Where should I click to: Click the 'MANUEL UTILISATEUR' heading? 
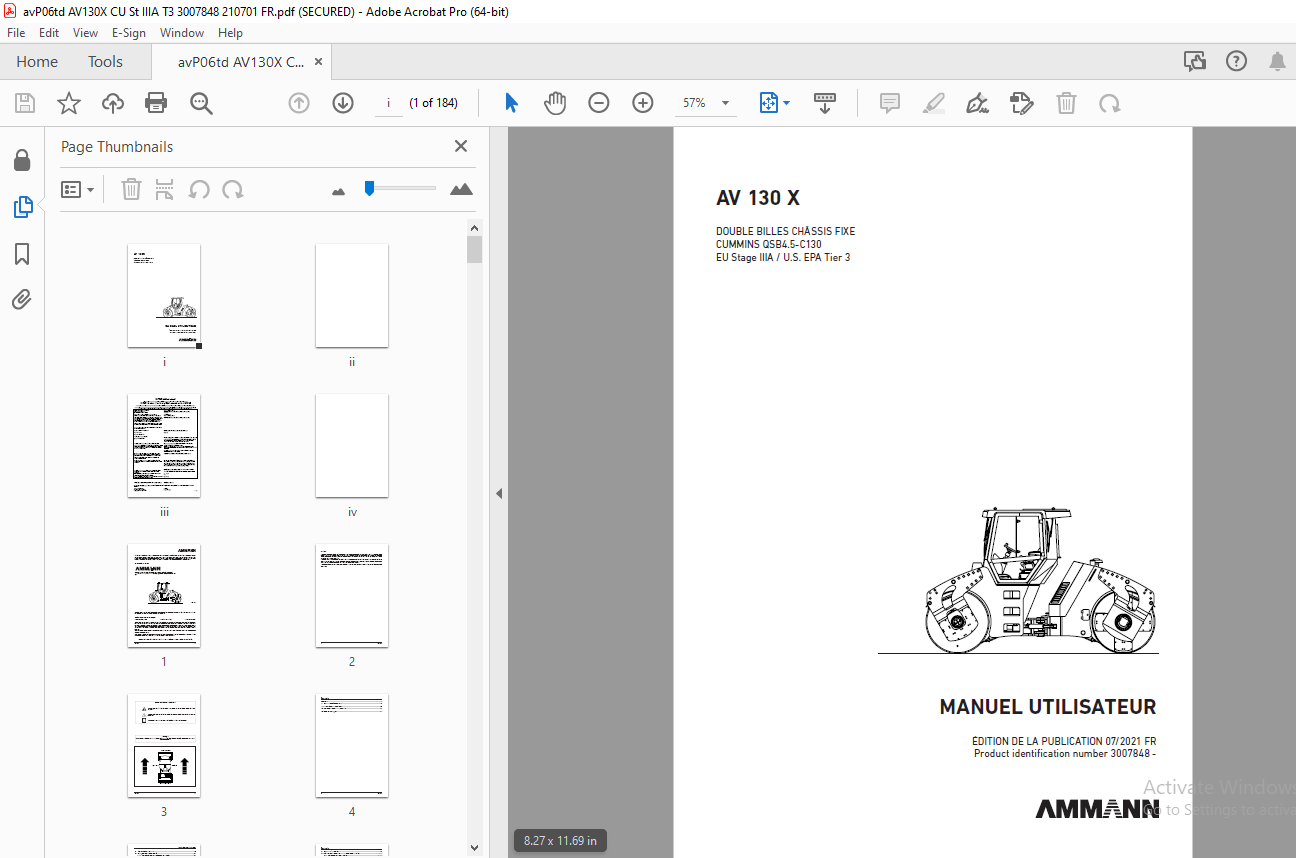tap(1048, 707)
